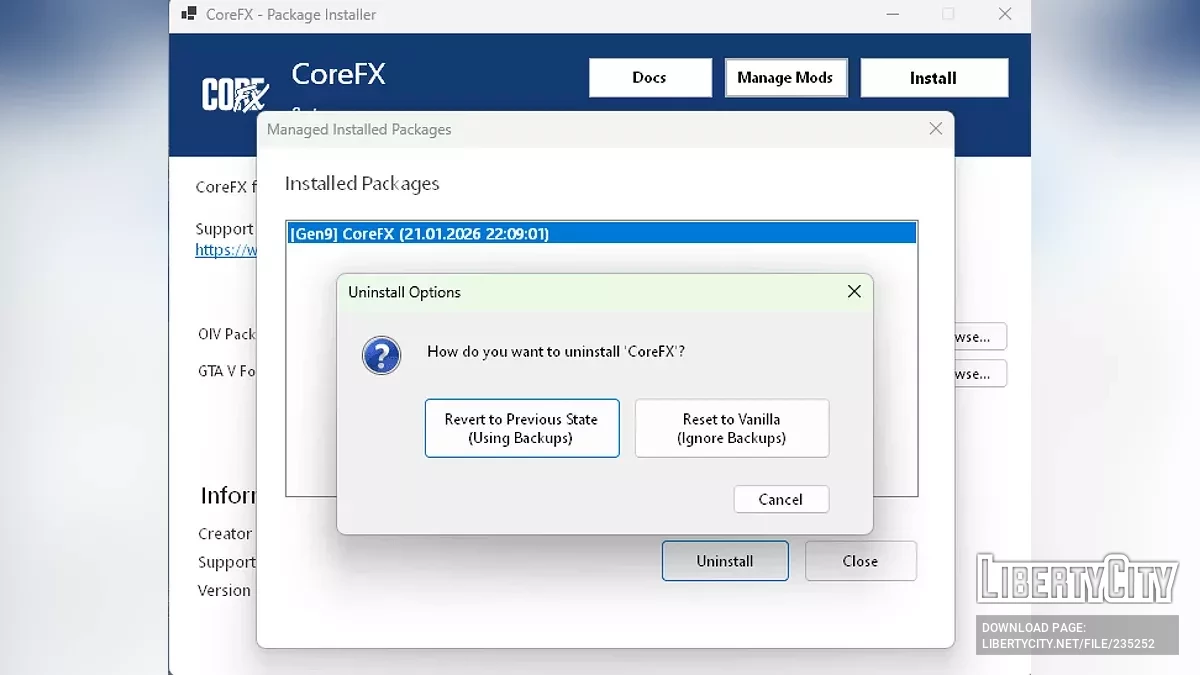Image resolution: width=1200 pixels, height=675 pixels.
Task: Click the LibertyCity watermark logo
Action: [1077, 579]
